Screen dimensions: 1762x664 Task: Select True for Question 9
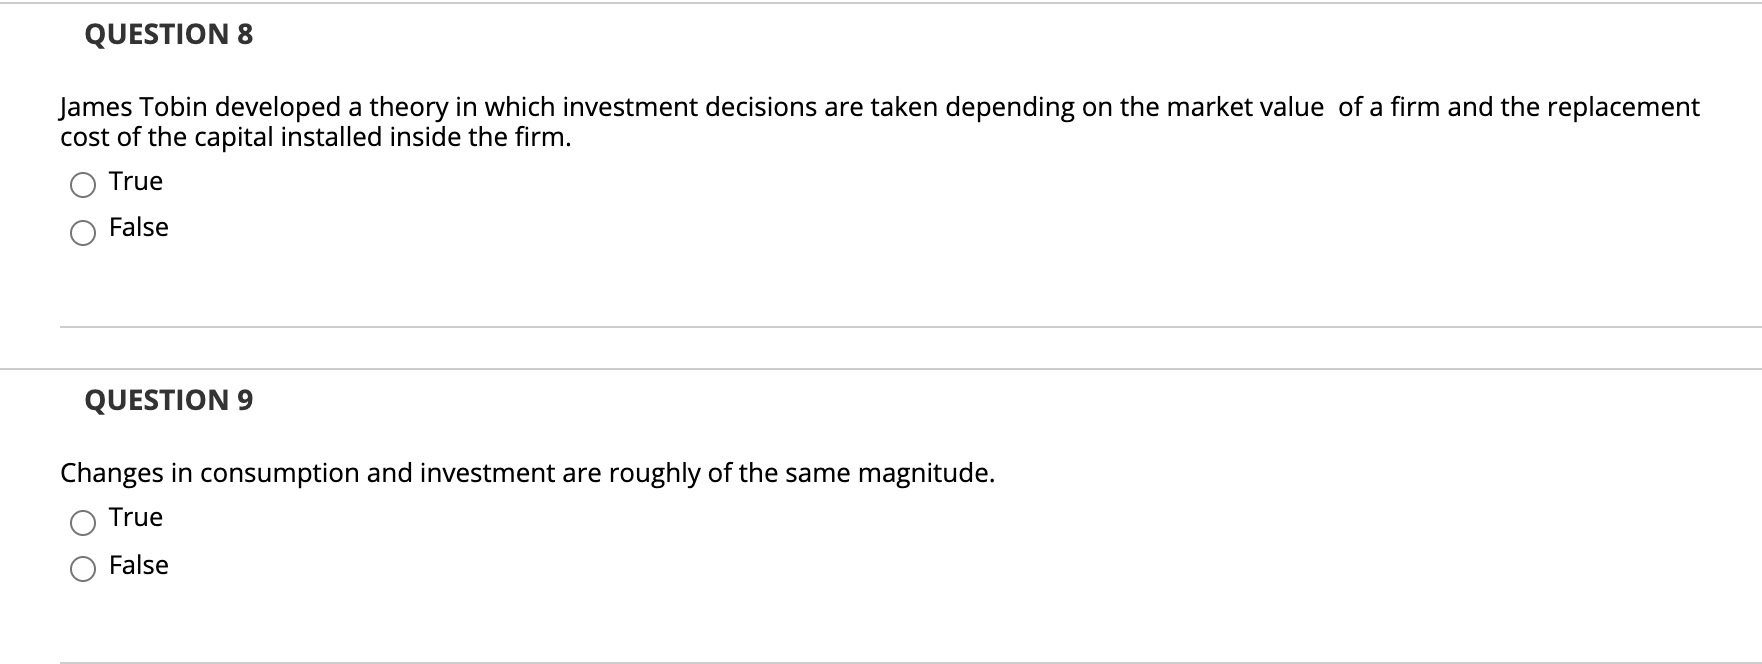(84, 521)
